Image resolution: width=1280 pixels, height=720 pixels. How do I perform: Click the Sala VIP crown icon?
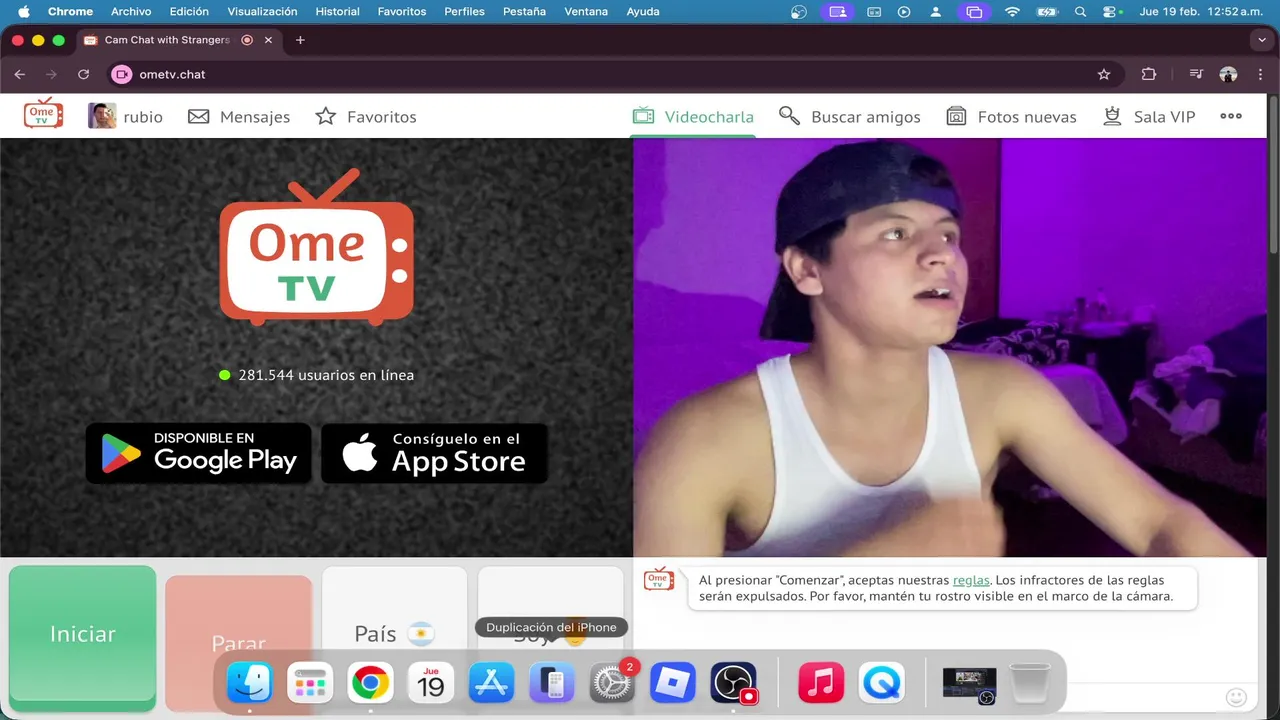(1112, 116)
